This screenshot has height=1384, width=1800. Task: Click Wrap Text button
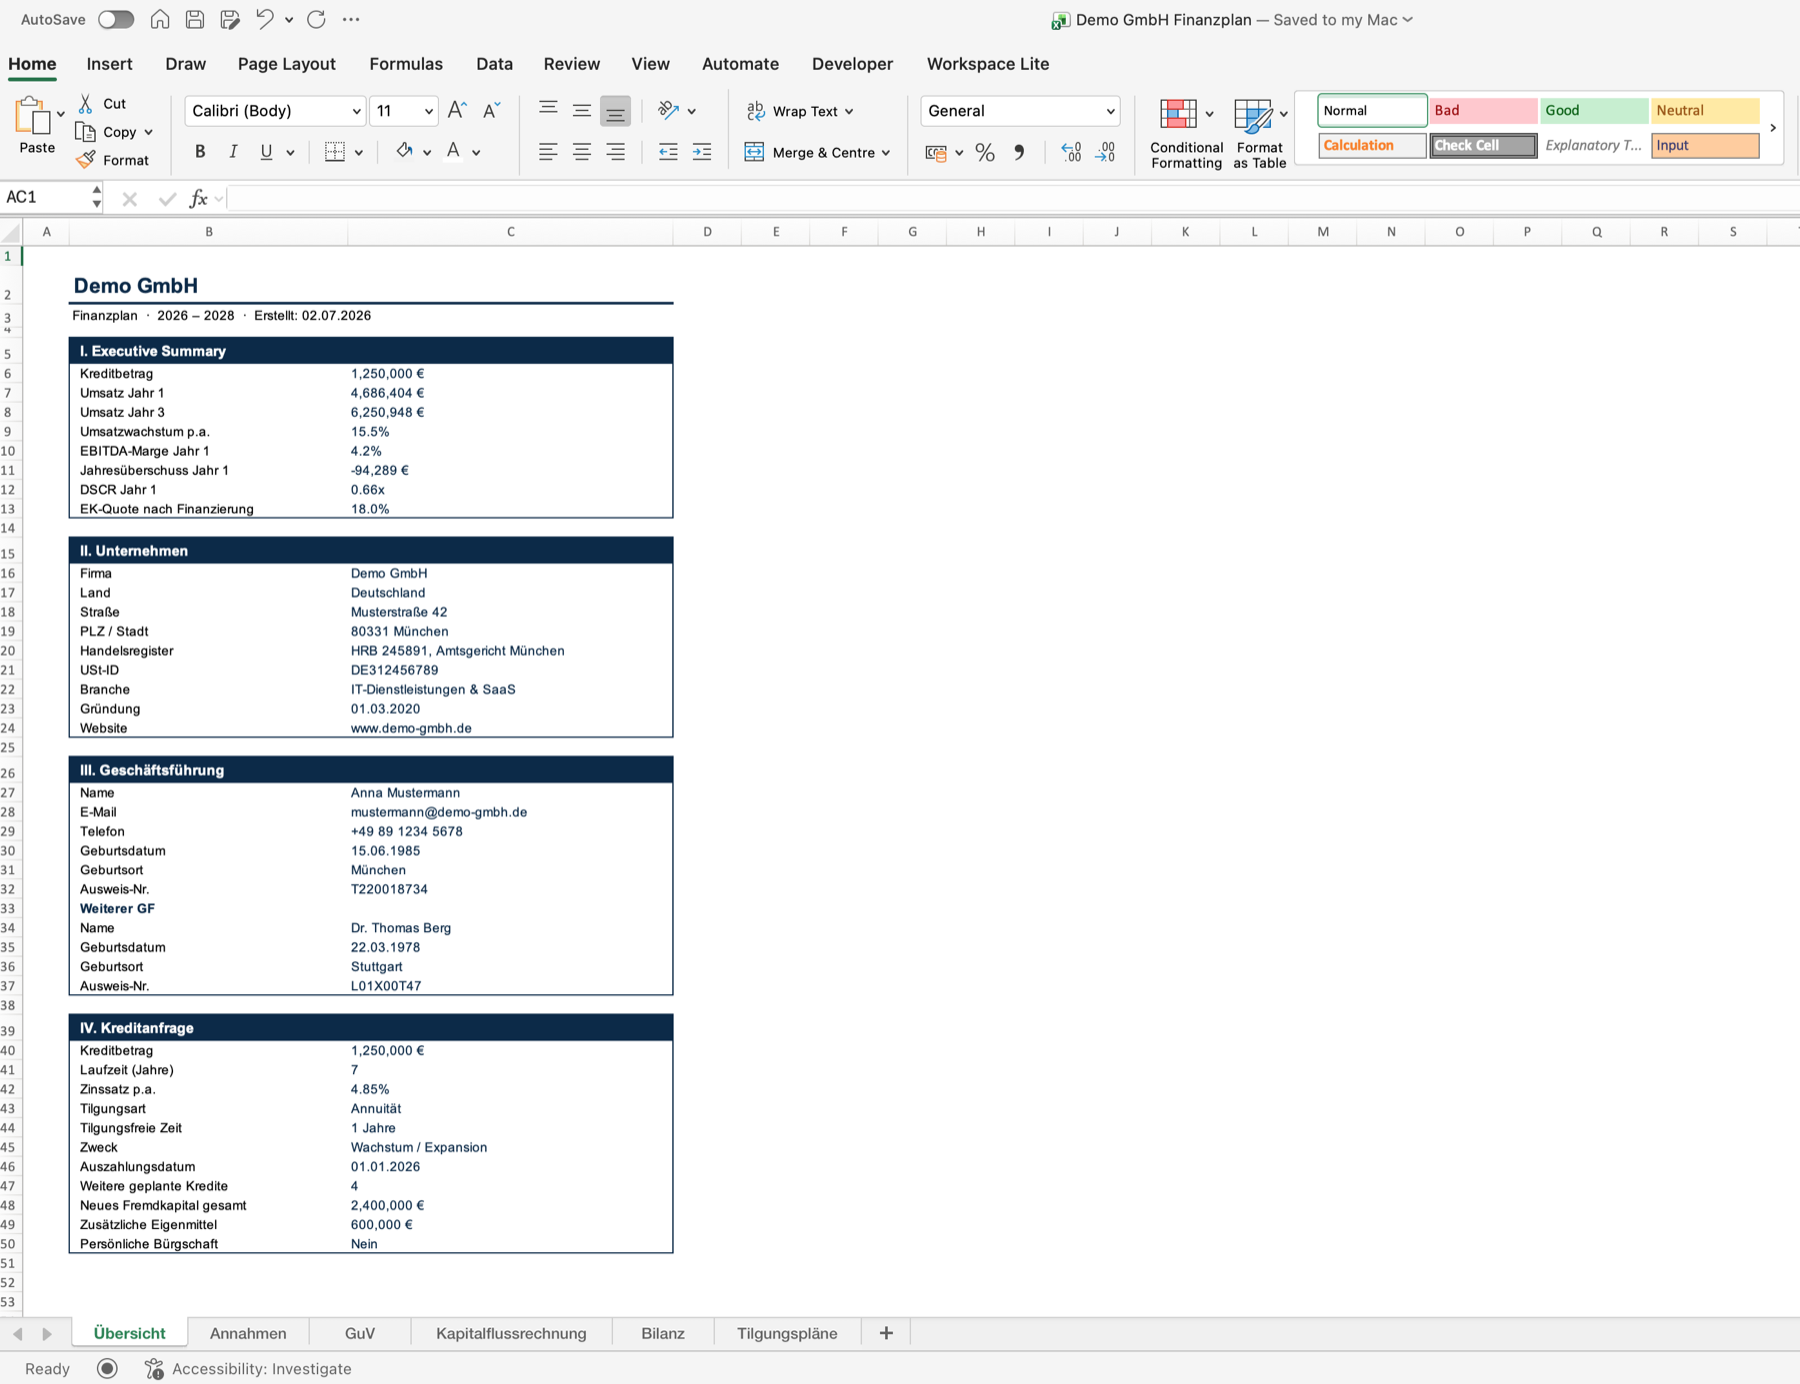tap(799, 111)
